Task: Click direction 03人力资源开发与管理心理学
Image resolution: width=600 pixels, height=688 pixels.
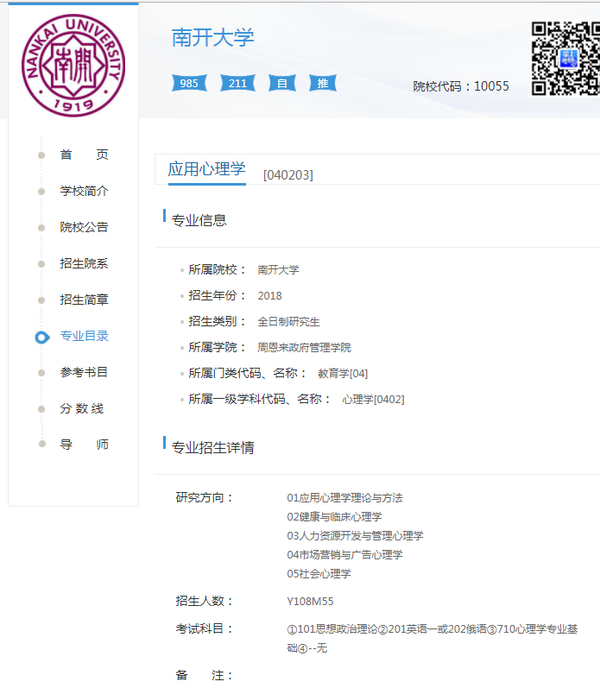Action: coord(355,536)
